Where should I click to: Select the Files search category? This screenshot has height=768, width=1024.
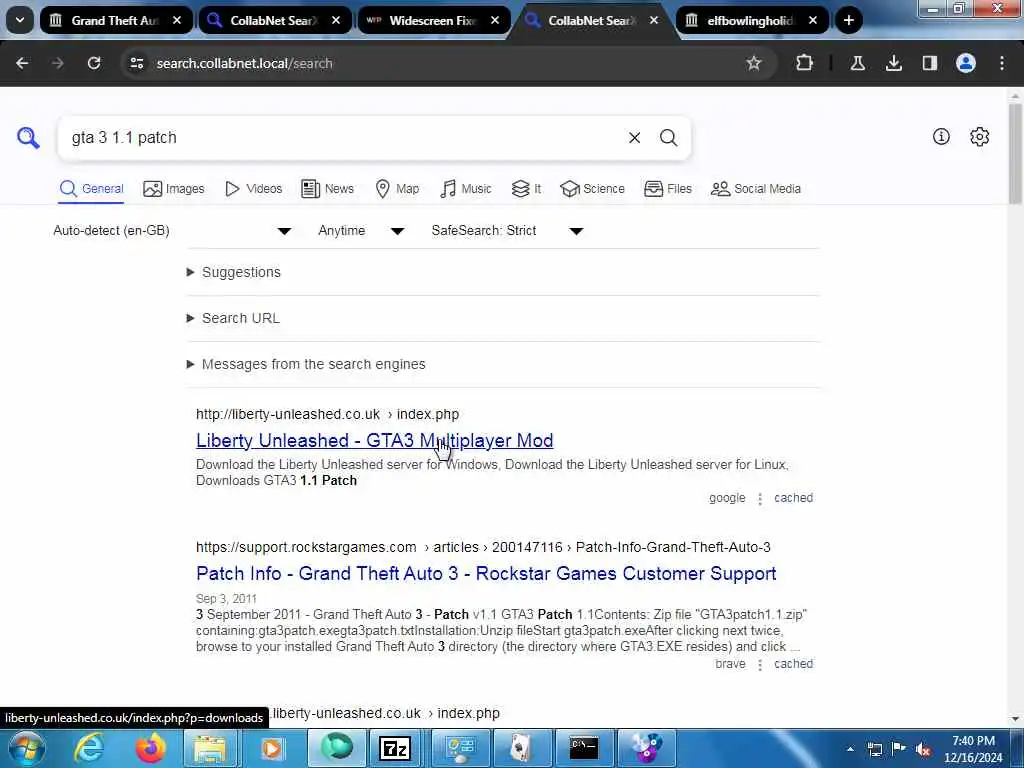coord(667,189)
